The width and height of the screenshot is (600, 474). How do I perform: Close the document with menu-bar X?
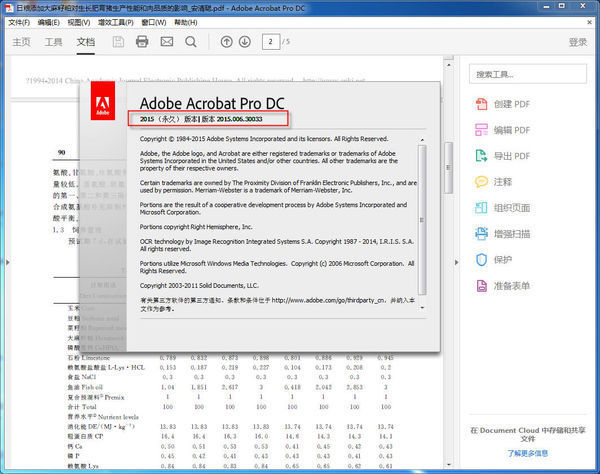pos(590,23)
